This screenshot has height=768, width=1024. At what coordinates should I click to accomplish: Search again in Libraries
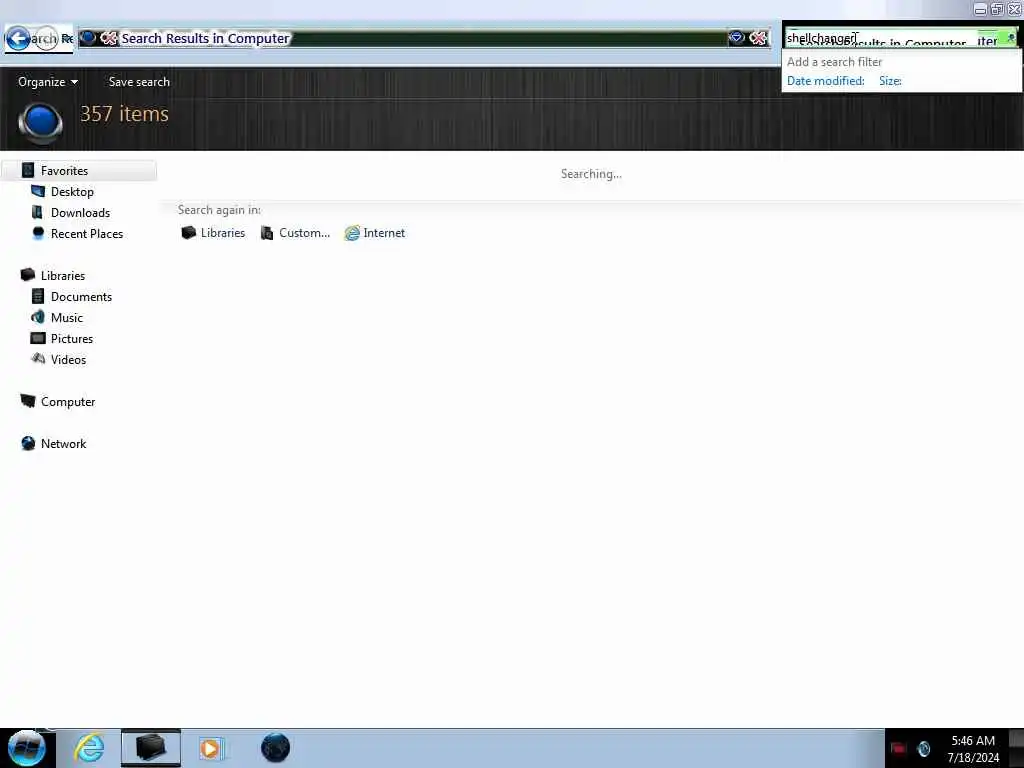(213, 233)
